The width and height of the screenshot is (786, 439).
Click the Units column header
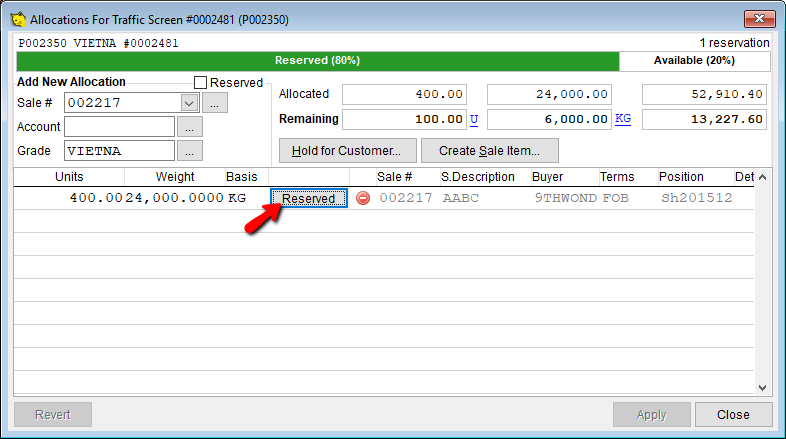tap(69, 177)
